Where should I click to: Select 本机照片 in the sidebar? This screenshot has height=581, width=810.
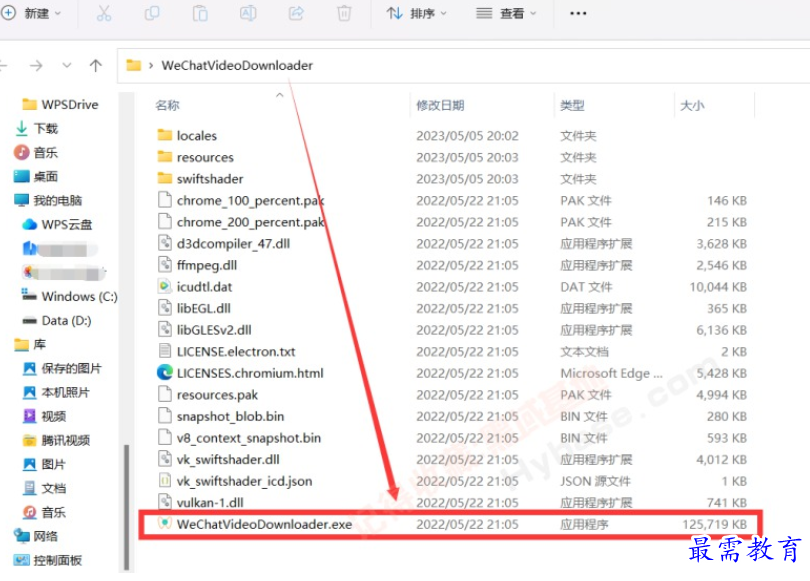point(56,392)
